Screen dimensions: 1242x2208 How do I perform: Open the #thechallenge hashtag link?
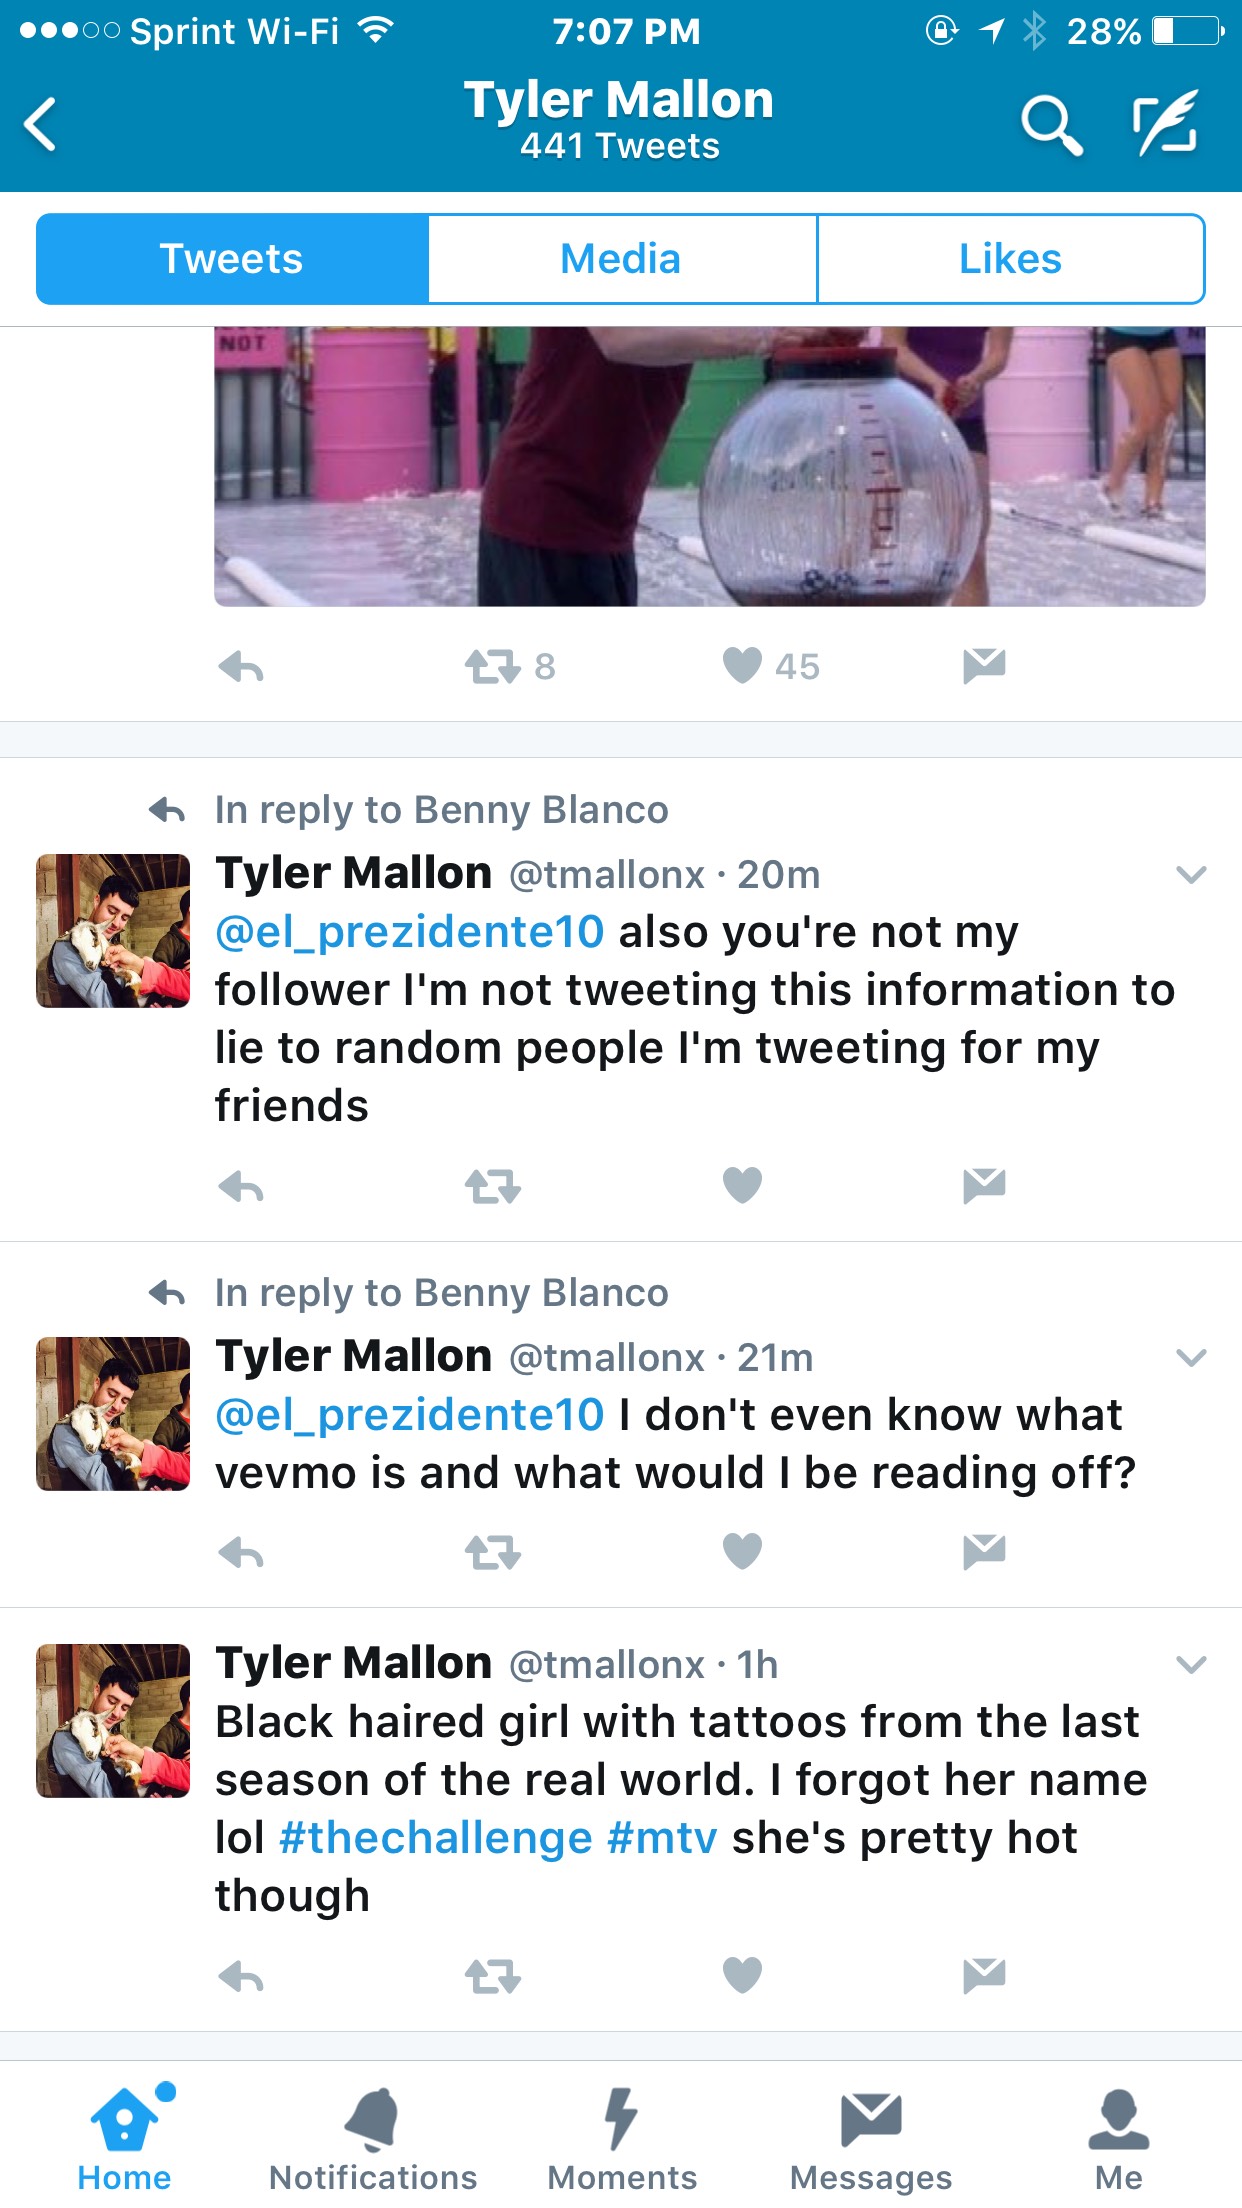[436, 1838]
